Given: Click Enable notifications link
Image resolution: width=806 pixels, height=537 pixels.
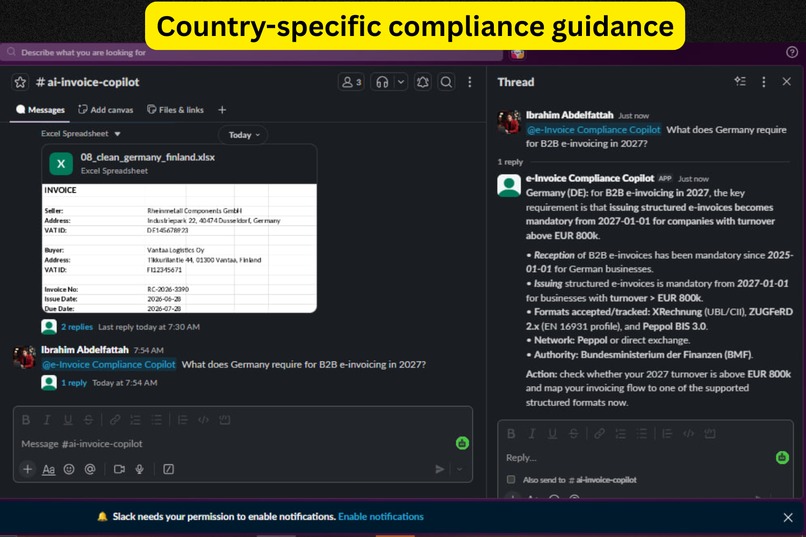Looking at the screenshot, I should coord(381,516).
